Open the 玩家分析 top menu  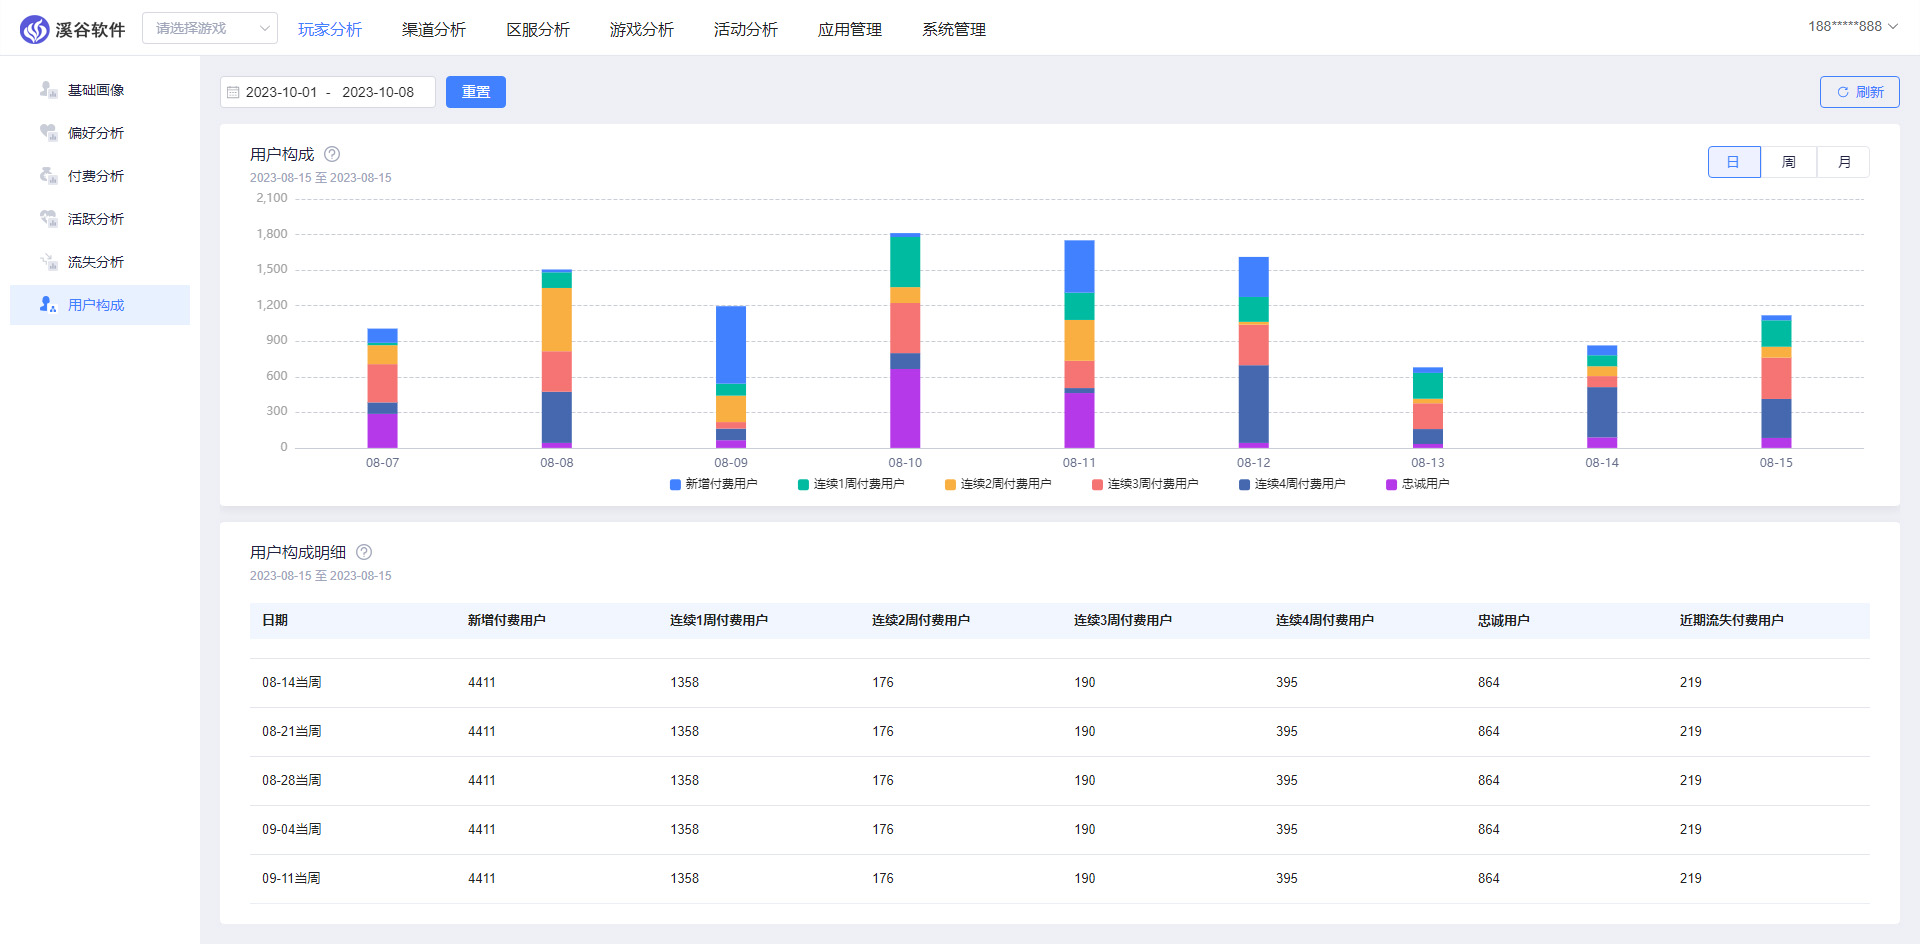click(330, 29)
